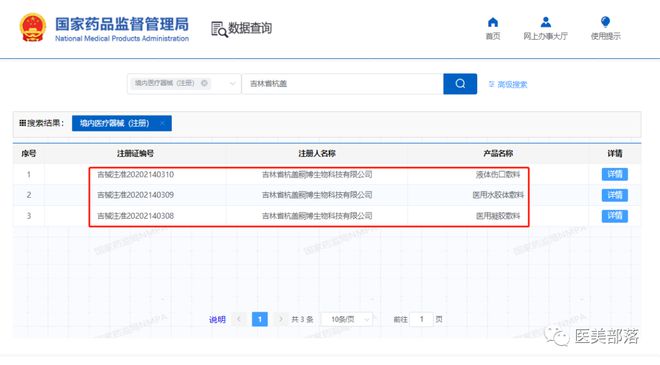Click registration number 吉械注准20202140308
This screenshot has width=660, height=365.
pos(136,216)
